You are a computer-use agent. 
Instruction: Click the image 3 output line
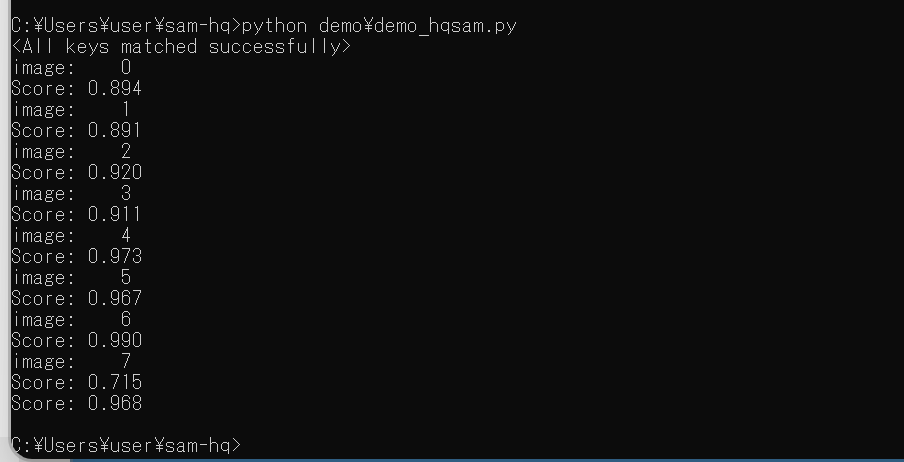[x=71, y=193]
